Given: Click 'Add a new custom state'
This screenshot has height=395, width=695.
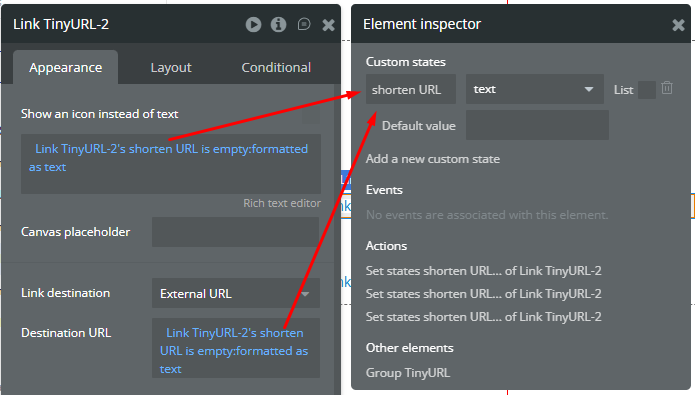Looking at the screenshot, I should pyautogui.click(x=433, y=159).
